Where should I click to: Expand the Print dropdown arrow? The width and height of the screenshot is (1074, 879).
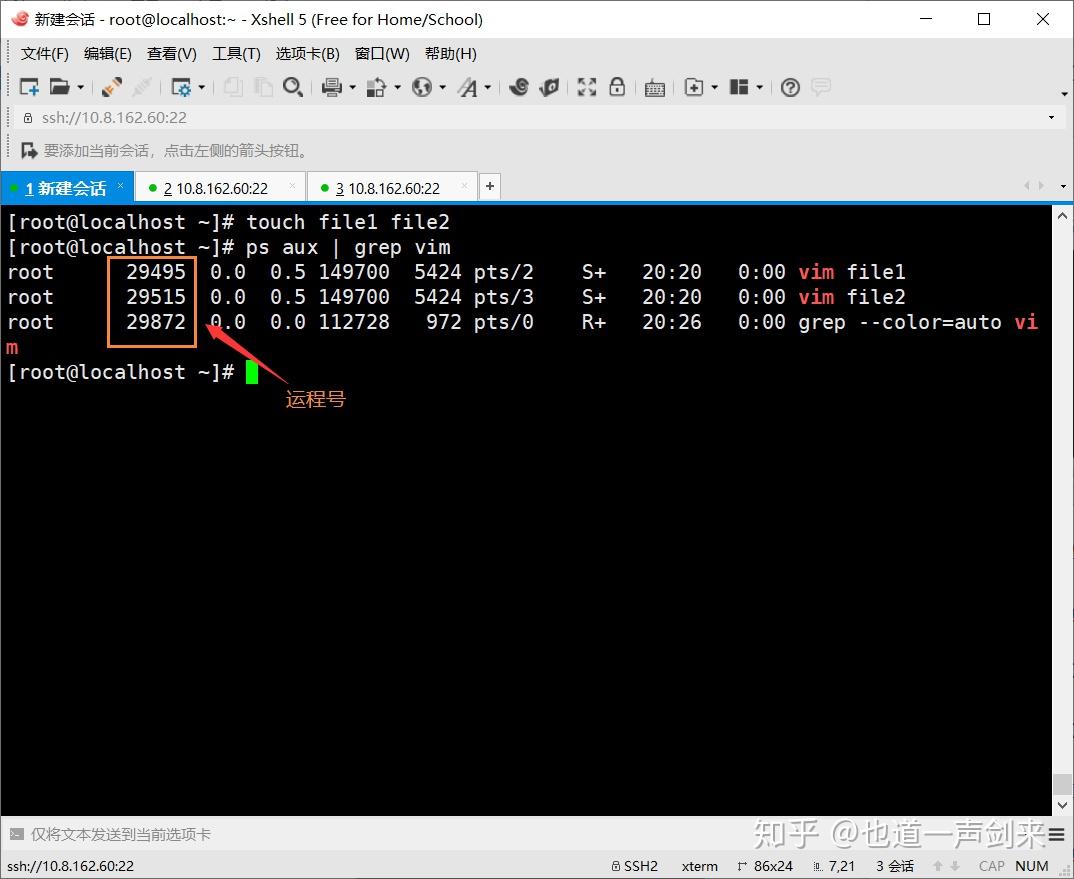(353, 88)
